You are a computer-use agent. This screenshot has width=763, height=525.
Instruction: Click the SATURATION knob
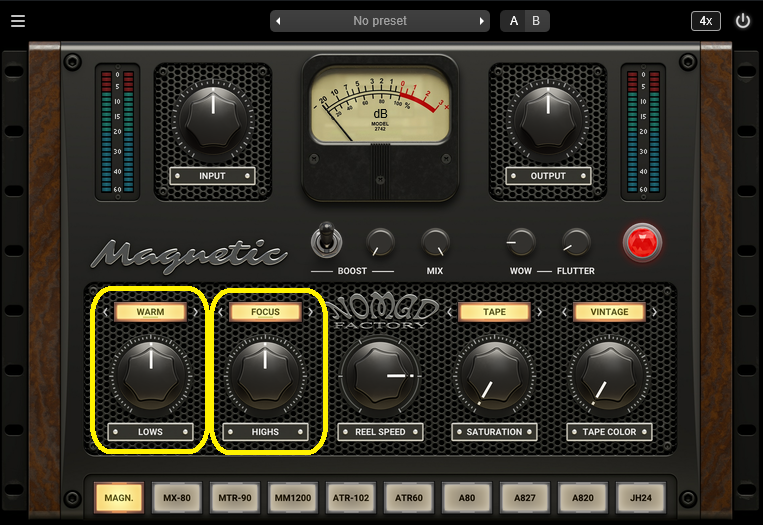point(494,377)
